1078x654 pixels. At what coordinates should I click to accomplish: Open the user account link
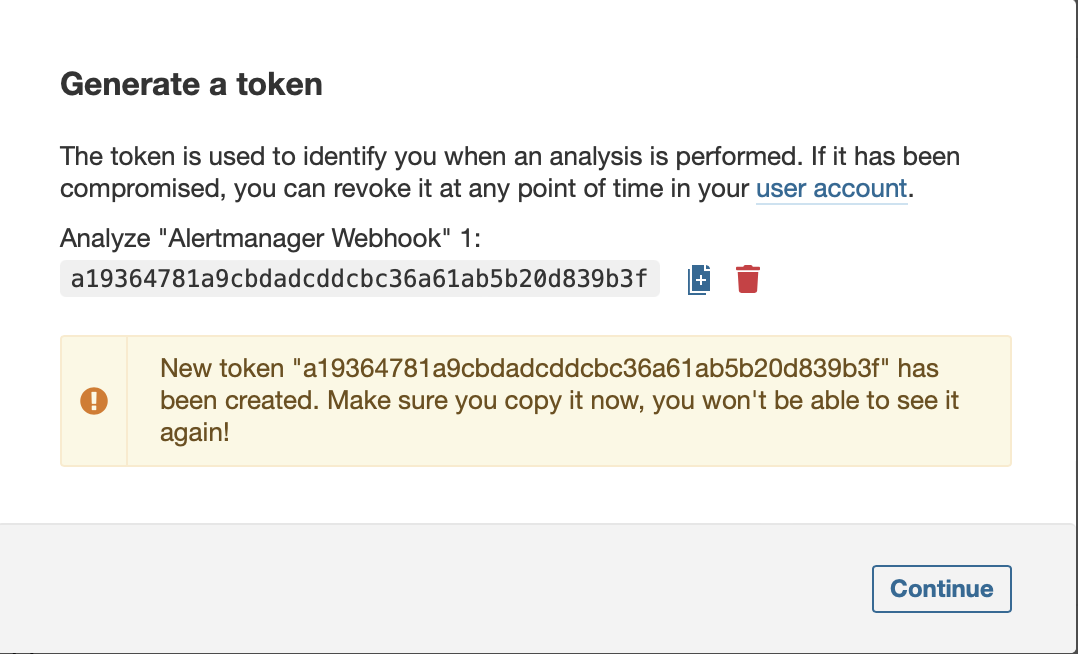click(831, 188)
